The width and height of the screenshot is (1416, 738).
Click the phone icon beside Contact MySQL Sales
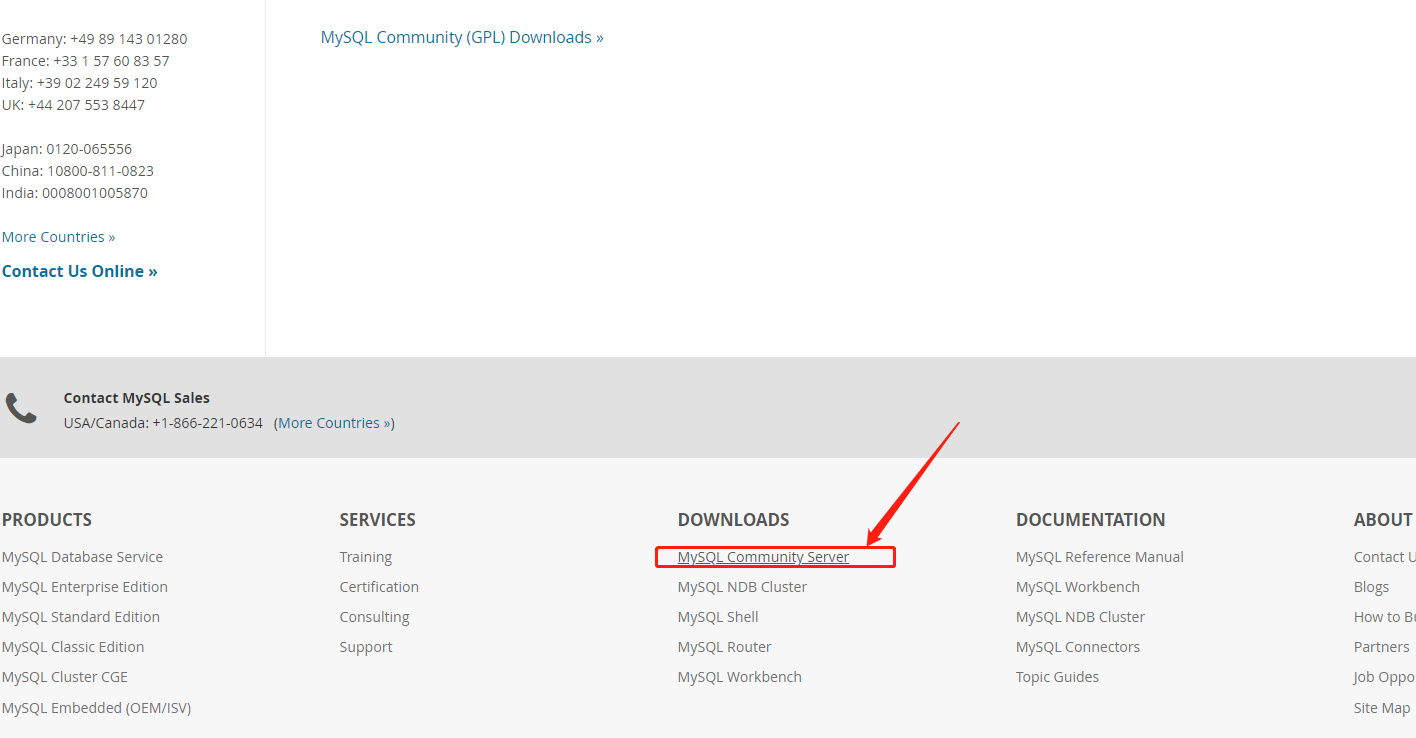click(21, 408)
